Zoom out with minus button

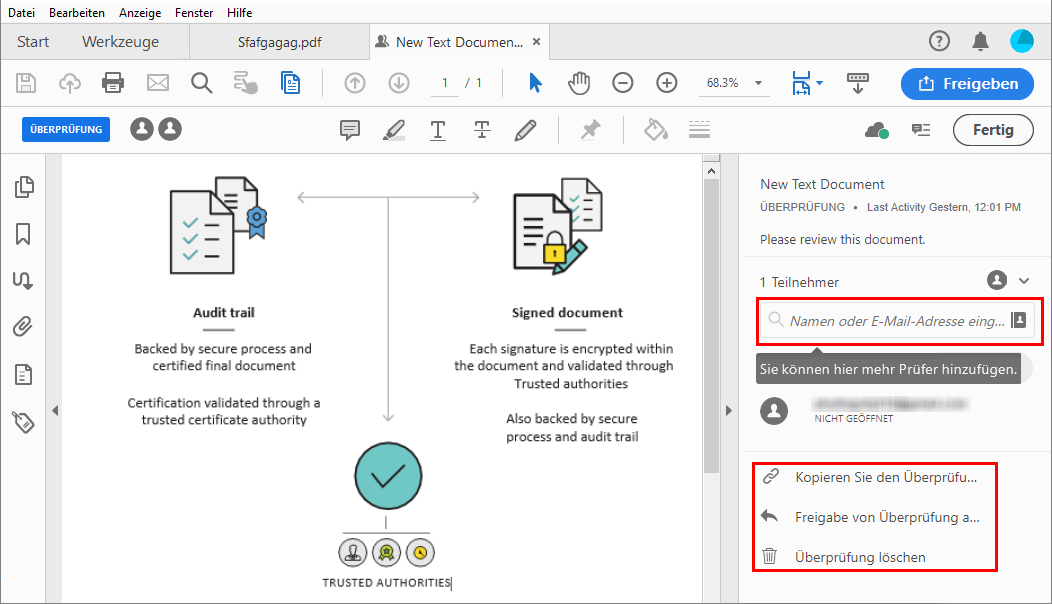pos(623,83)
